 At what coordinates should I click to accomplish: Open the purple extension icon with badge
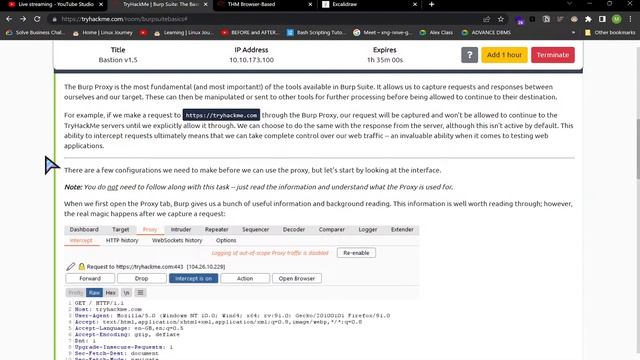click(519, 20)
